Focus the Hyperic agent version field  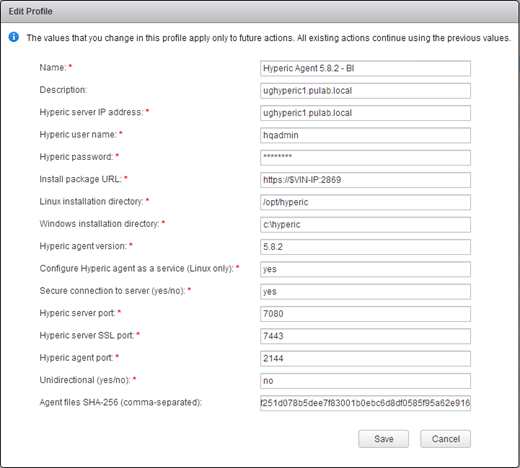tap(365, 247)
